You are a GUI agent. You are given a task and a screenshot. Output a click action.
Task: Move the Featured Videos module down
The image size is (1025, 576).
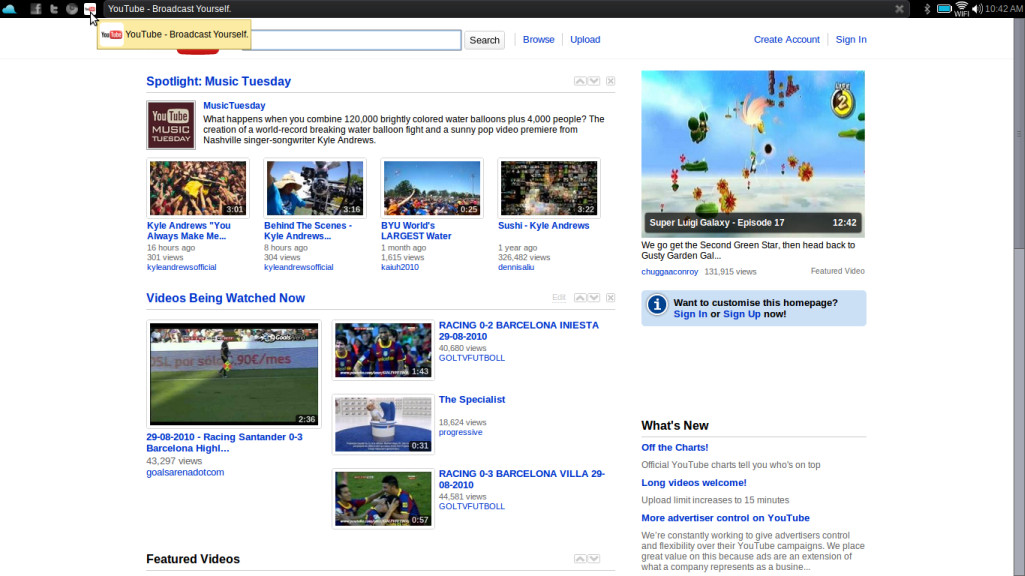594,558
